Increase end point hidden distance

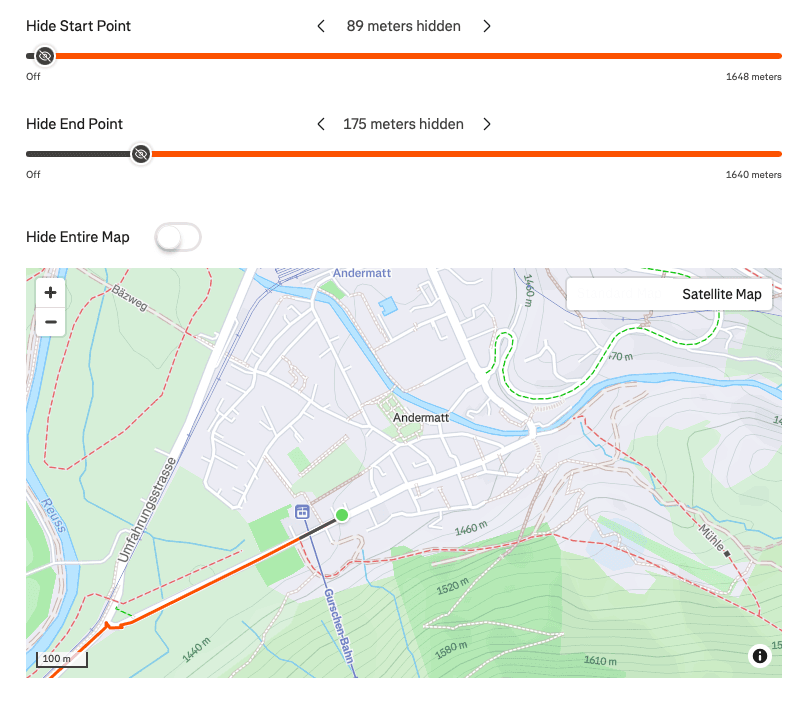click(487, 124)
